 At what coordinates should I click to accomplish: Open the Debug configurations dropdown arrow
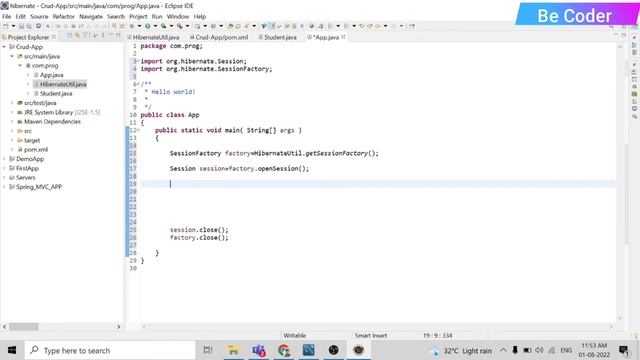click(x=139, y=26)
